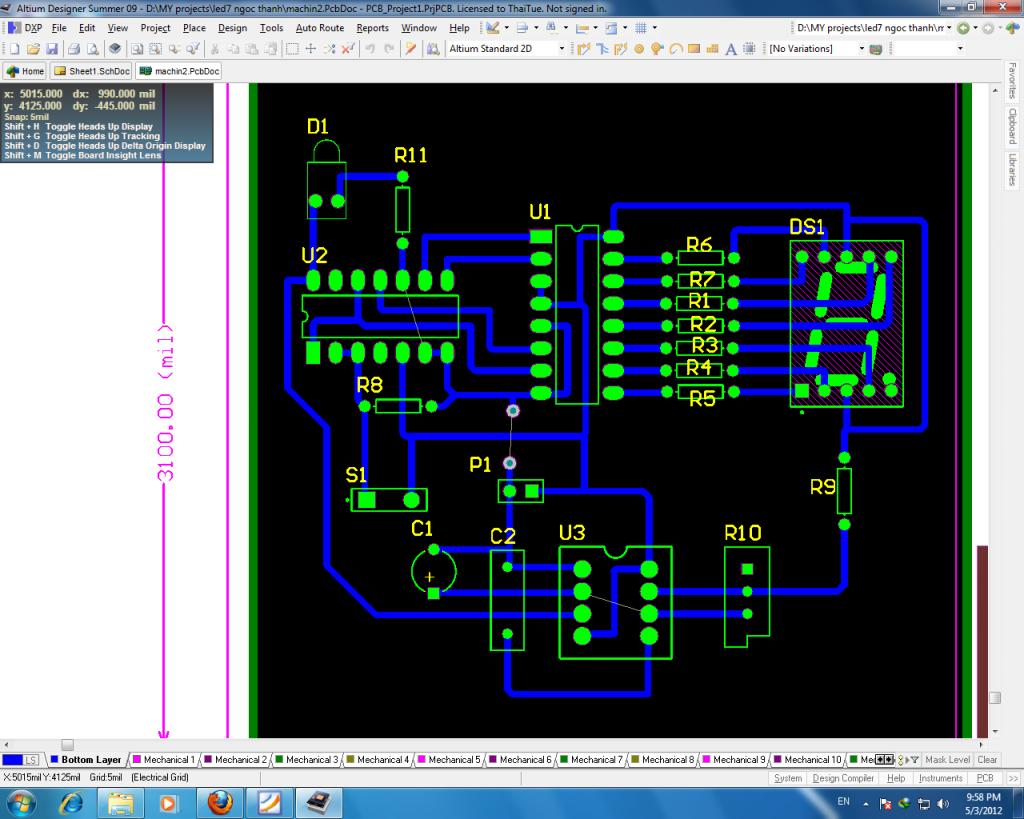Image resolution: width=1024 pixels, height=819 pixels.
Task: Open the Auto Route menu
Action: pyautogui.click(x=319, y=28)
